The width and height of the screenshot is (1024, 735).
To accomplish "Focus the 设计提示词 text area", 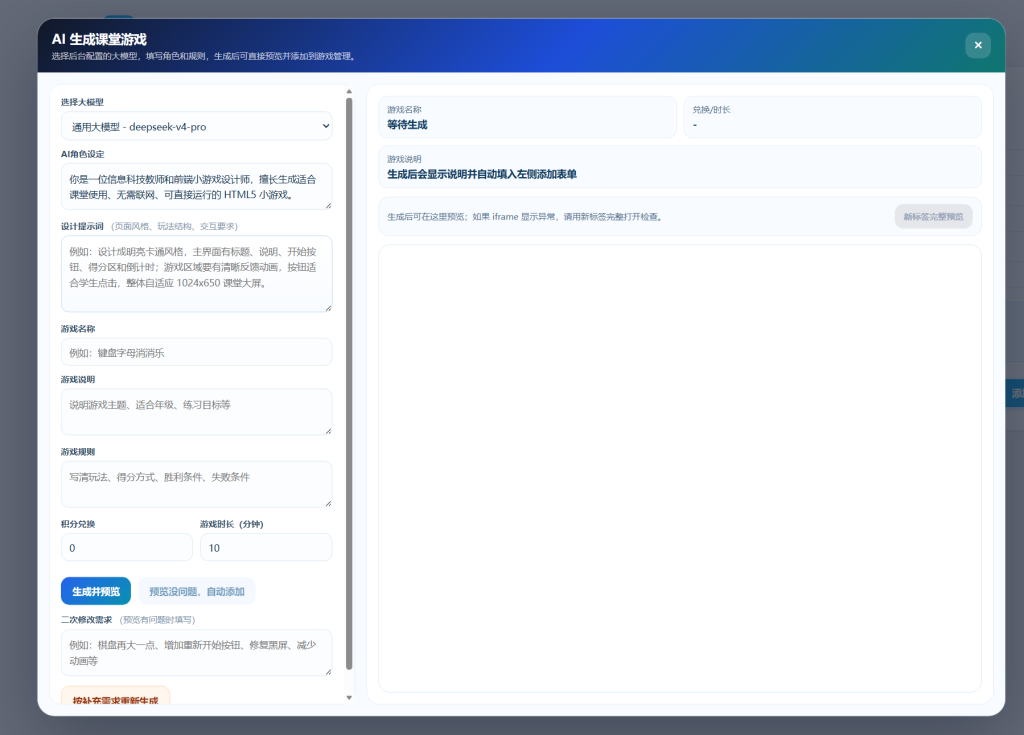I will [x=197, y=274].
